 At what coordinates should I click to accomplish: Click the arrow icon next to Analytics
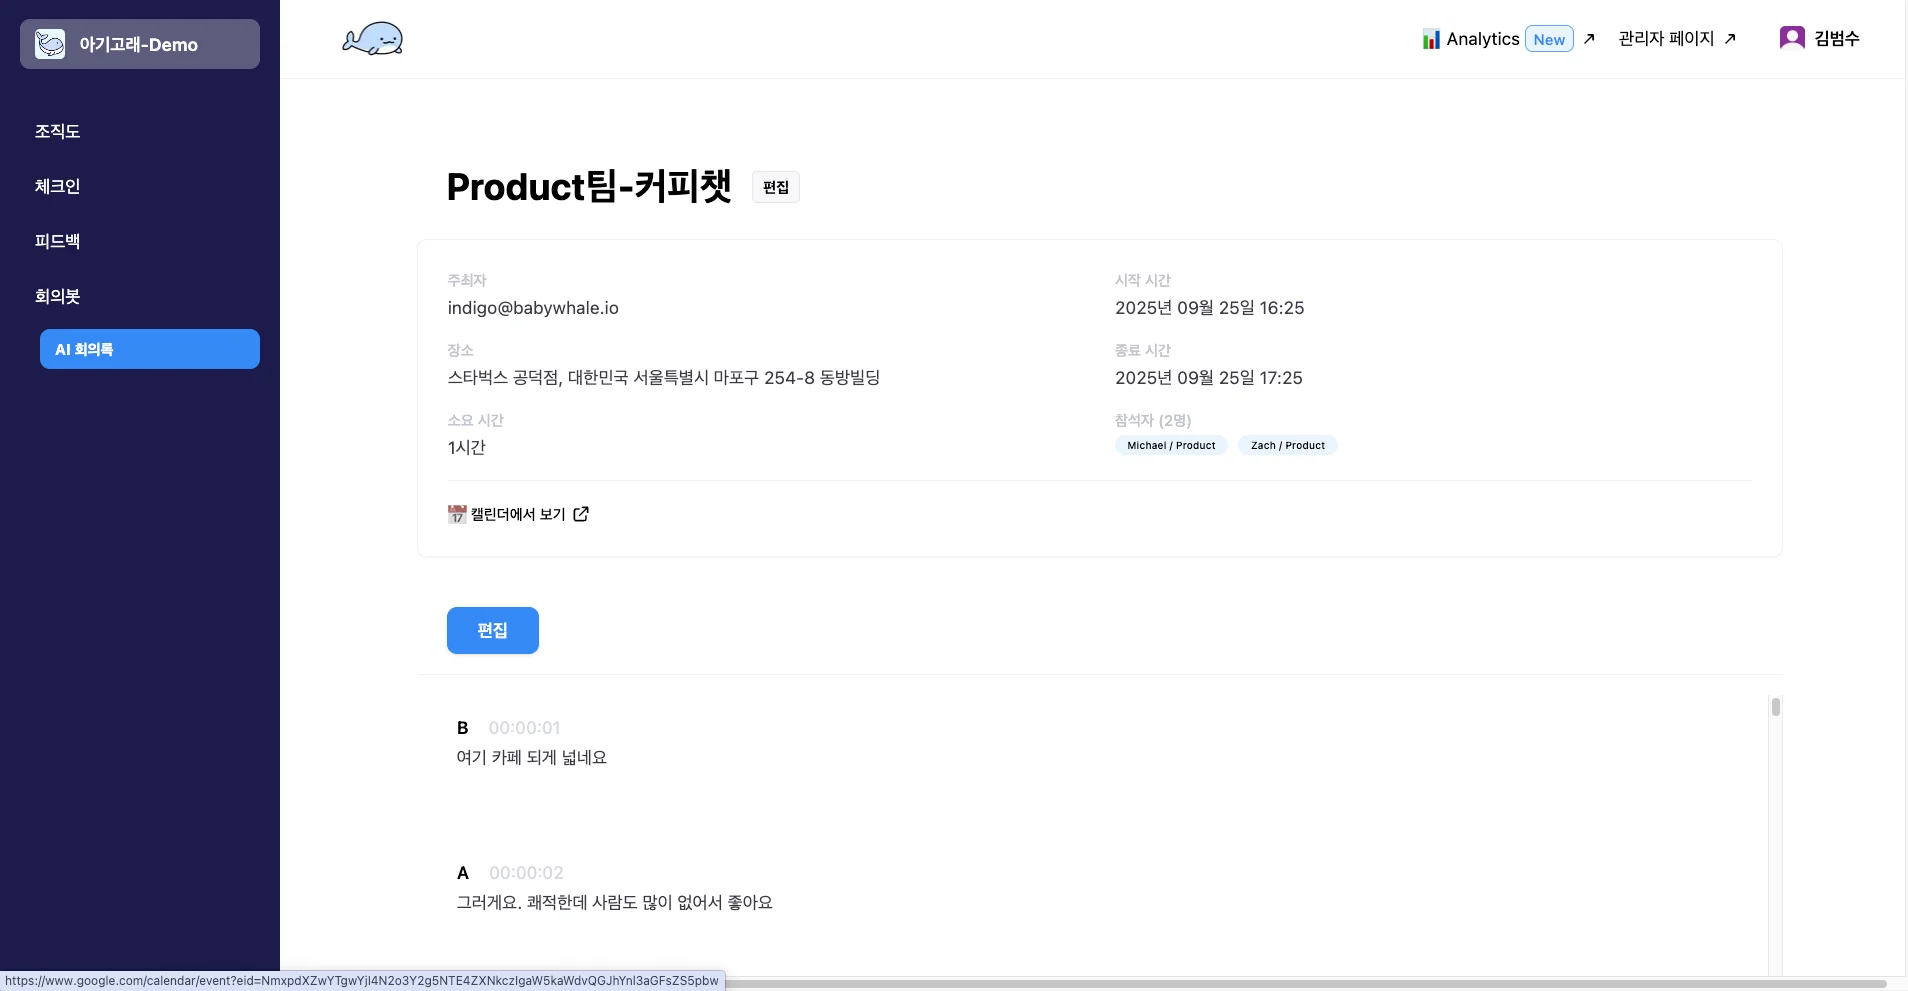(x=1589, y=38)
